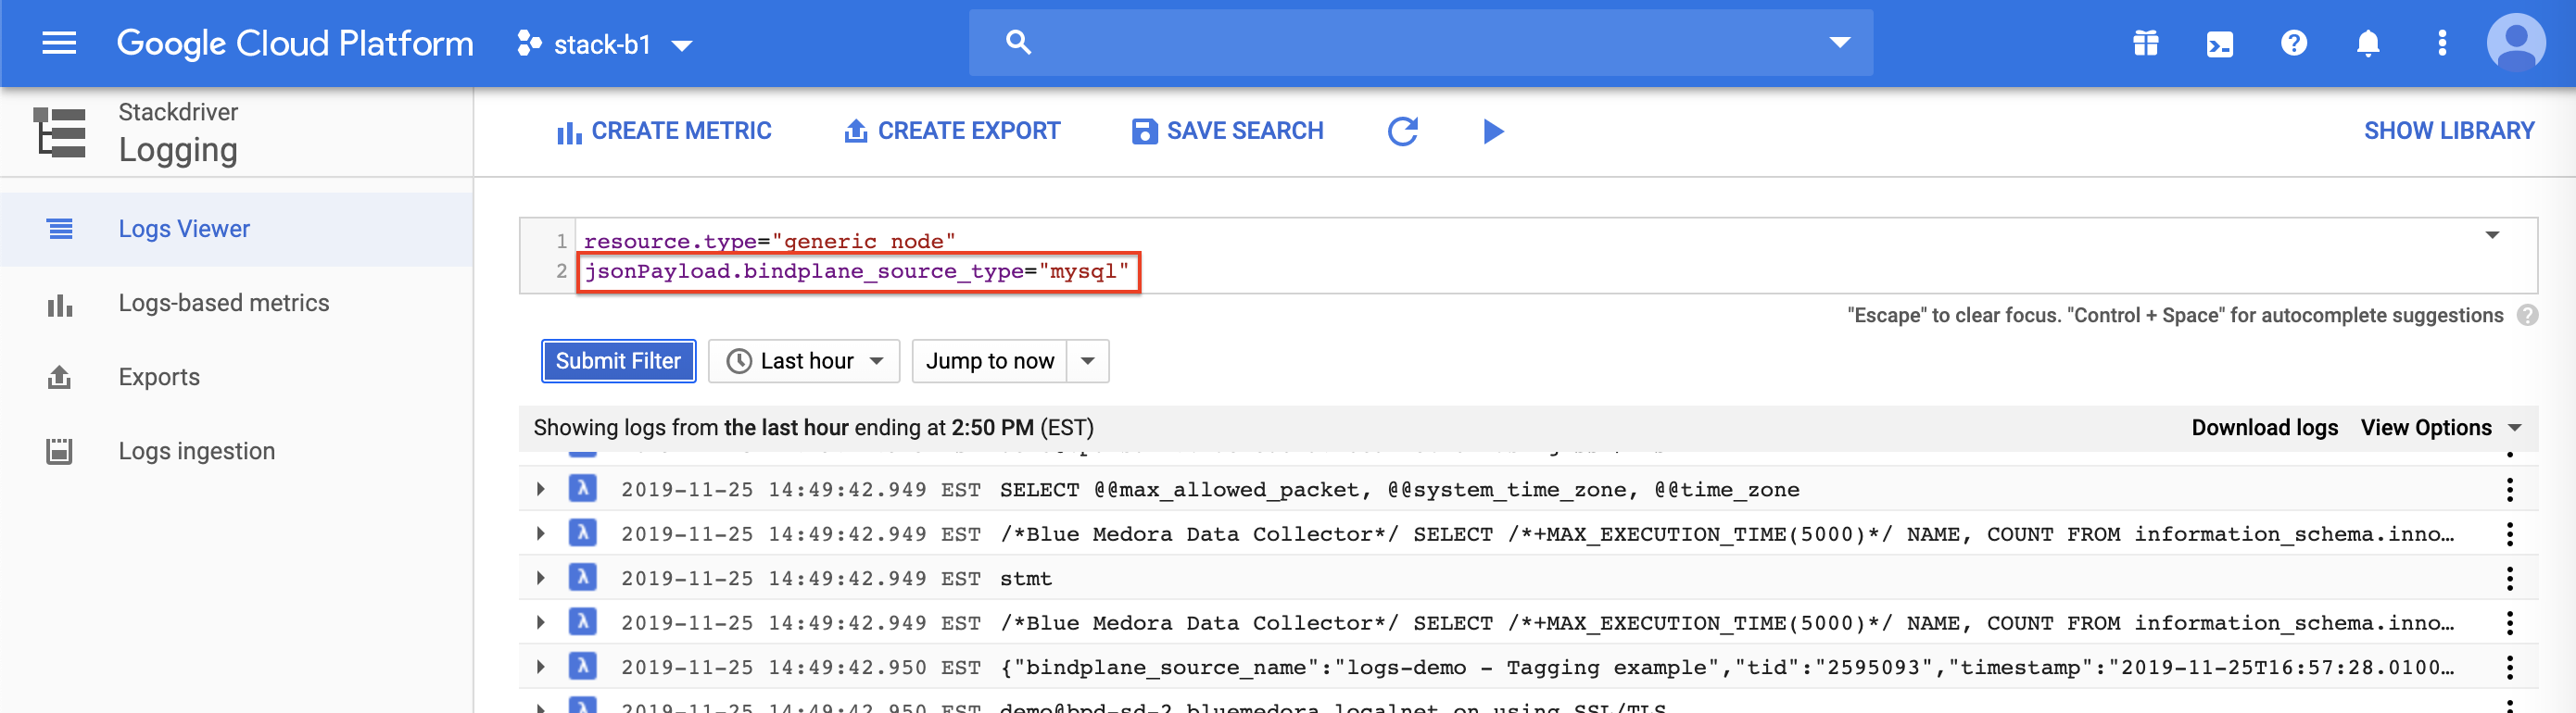Click Jump to now button
The width and height of the screenshot is (2576, 713).
click(x=989, y=361)
